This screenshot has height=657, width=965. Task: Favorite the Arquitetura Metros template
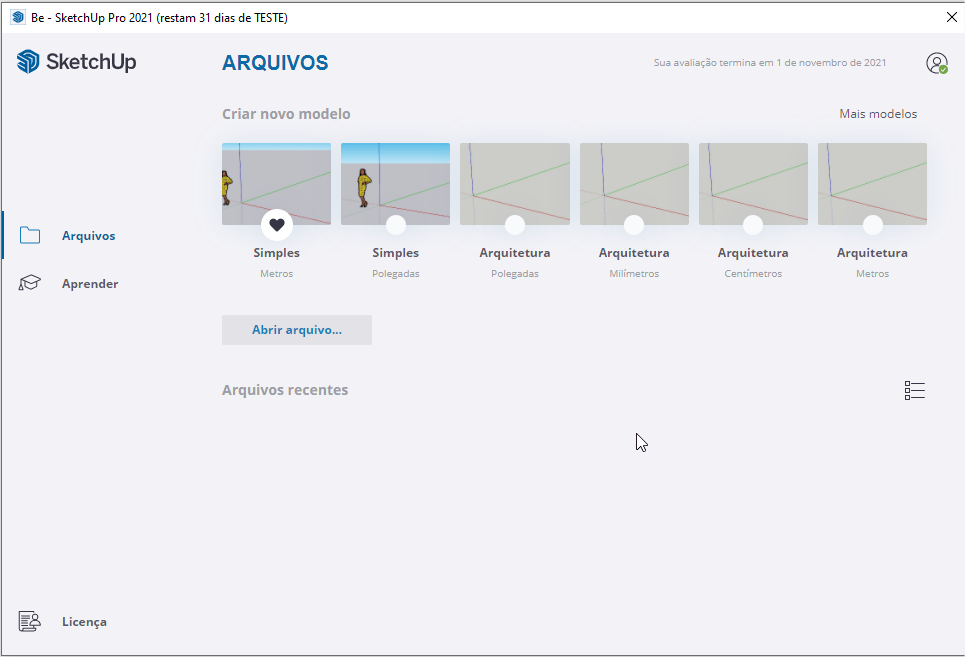point(872,225)
